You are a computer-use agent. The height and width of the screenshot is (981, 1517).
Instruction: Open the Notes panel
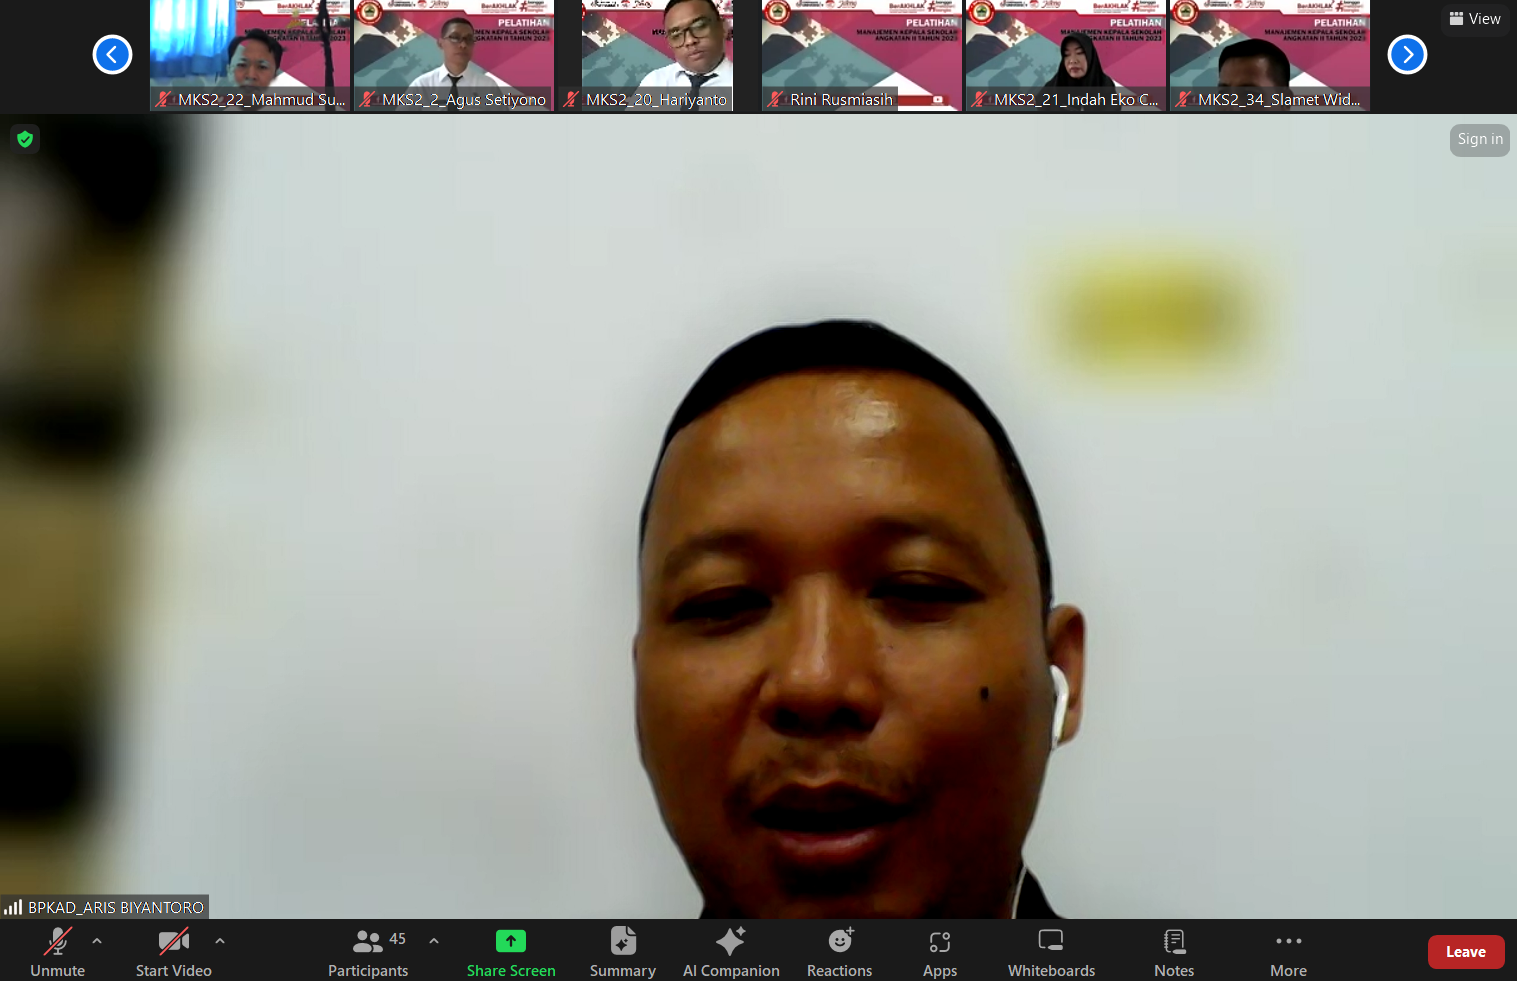tap(1174, 952)
